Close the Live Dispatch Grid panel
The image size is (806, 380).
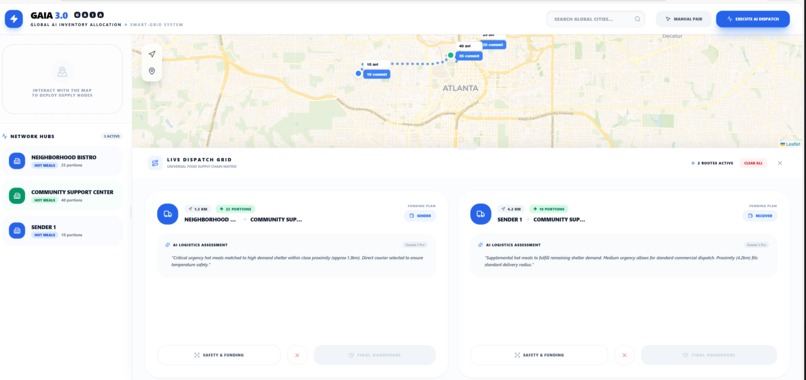point(780,163)
